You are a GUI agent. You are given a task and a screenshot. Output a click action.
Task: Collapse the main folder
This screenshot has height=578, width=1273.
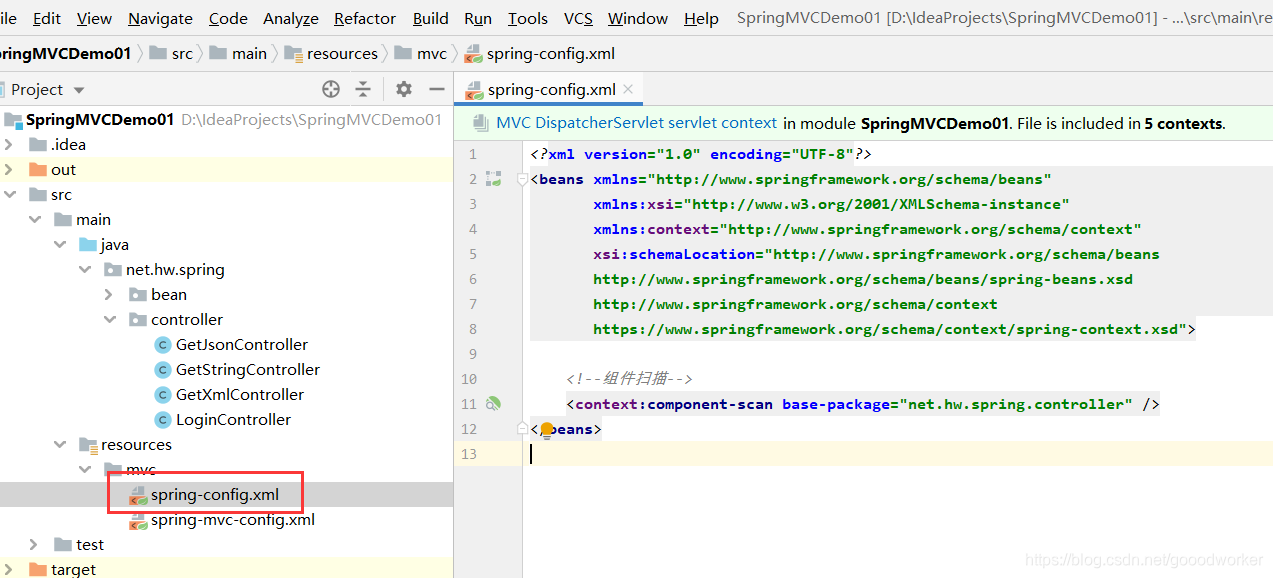(x=35, y=219)
